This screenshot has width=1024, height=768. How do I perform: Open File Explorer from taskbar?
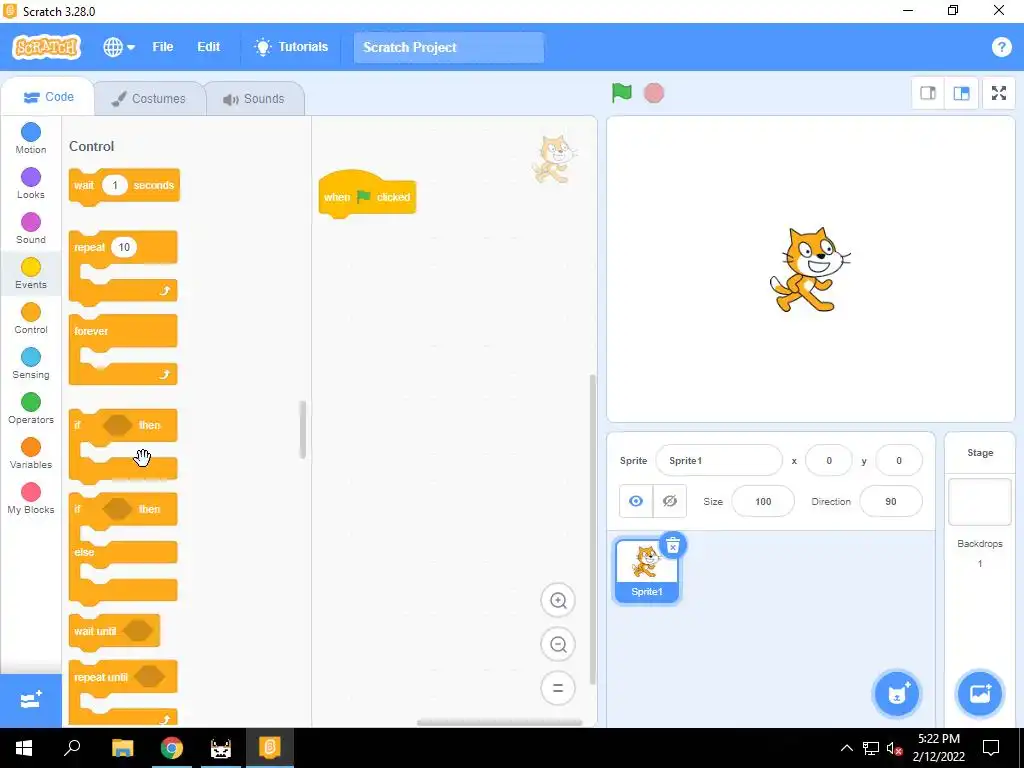pos(123,748)
